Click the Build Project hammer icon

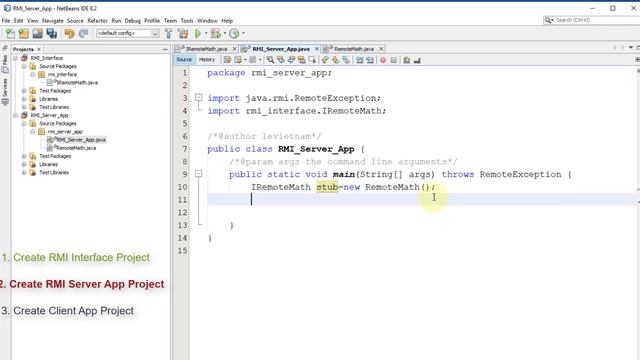pos(168,33)
